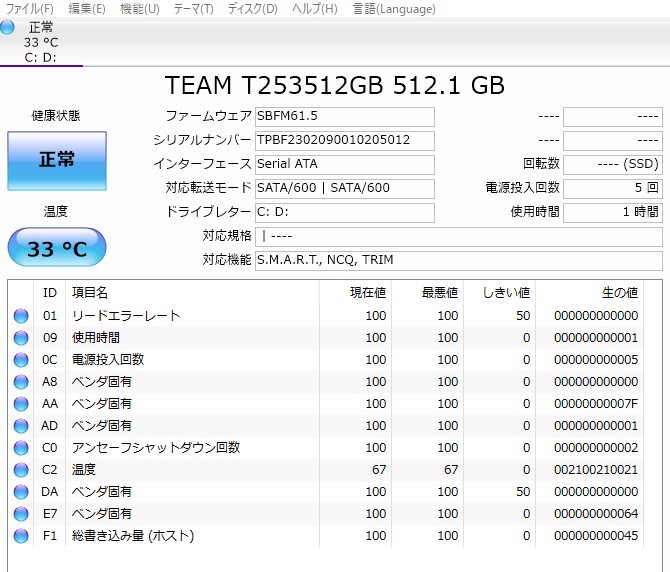Screen dimensions: 670x572
Task: Click the rotation rate field ---- (SSD)
Action: point(613,164)
